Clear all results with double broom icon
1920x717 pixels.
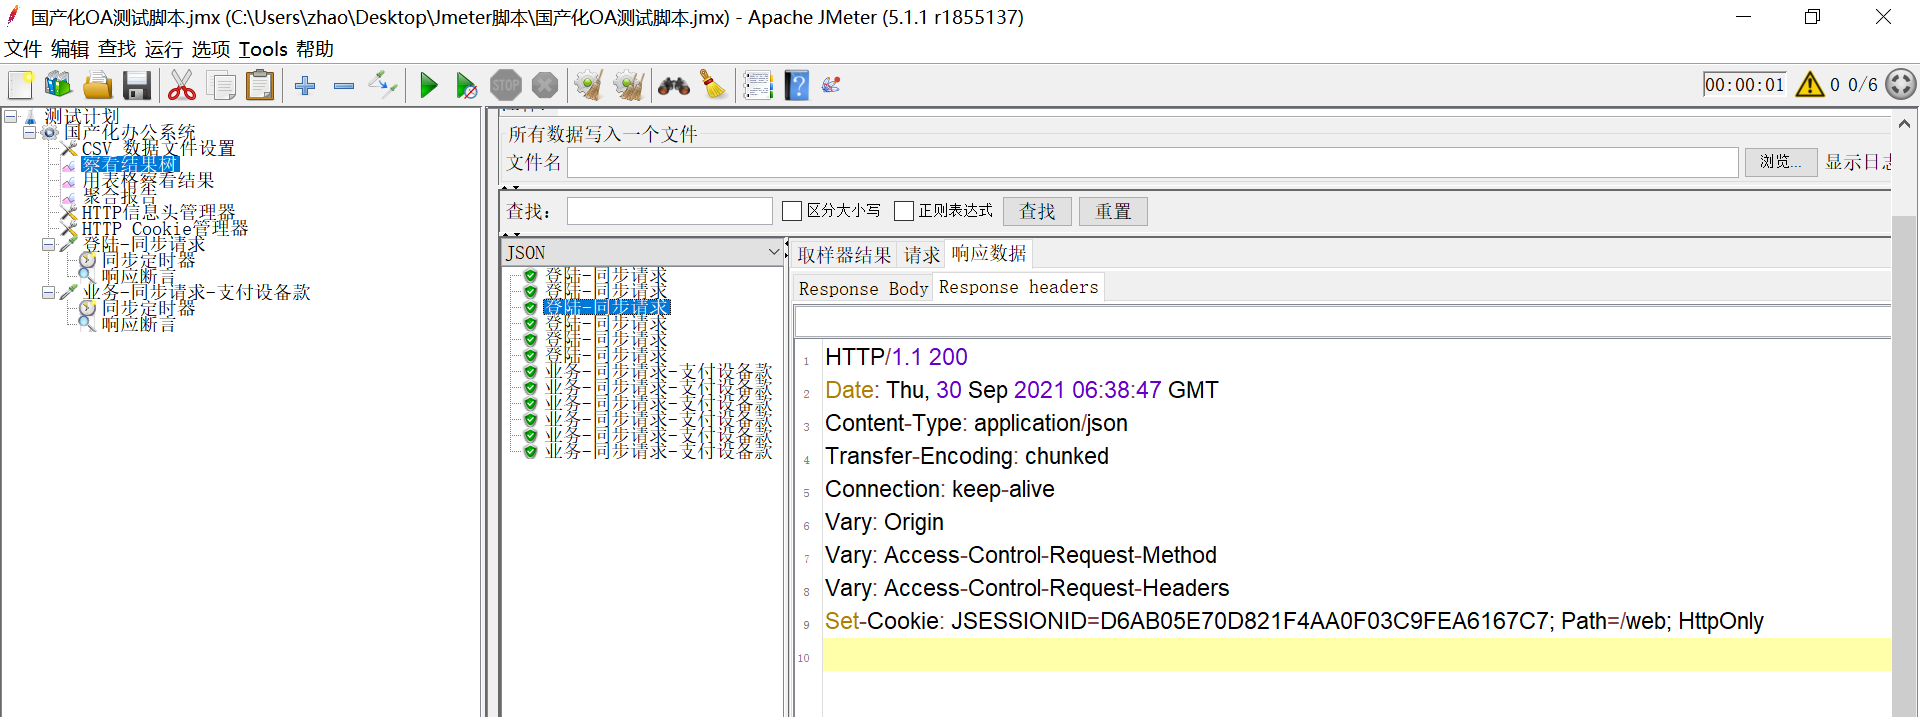pos(629,85)
